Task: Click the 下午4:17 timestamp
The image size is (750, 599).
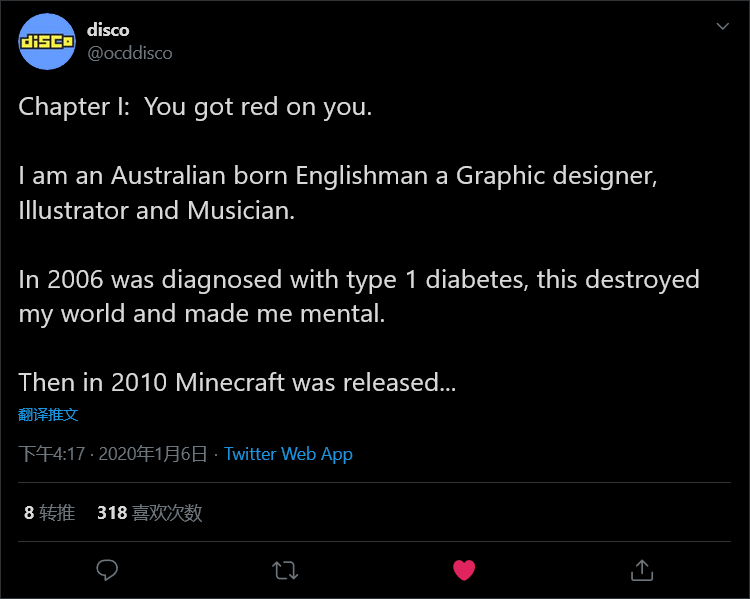Action: coord(51,454)
